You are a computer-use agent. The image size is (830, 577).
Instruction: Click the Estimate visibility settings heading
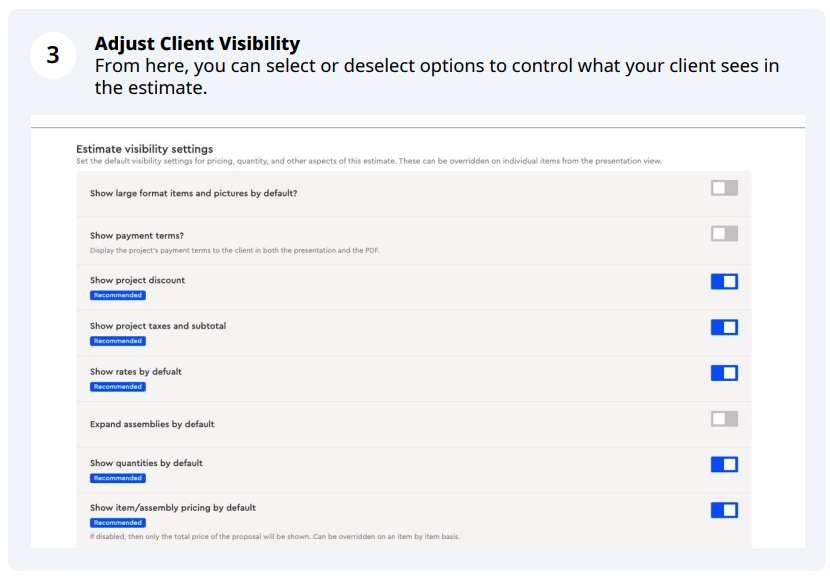click(145, 149)
